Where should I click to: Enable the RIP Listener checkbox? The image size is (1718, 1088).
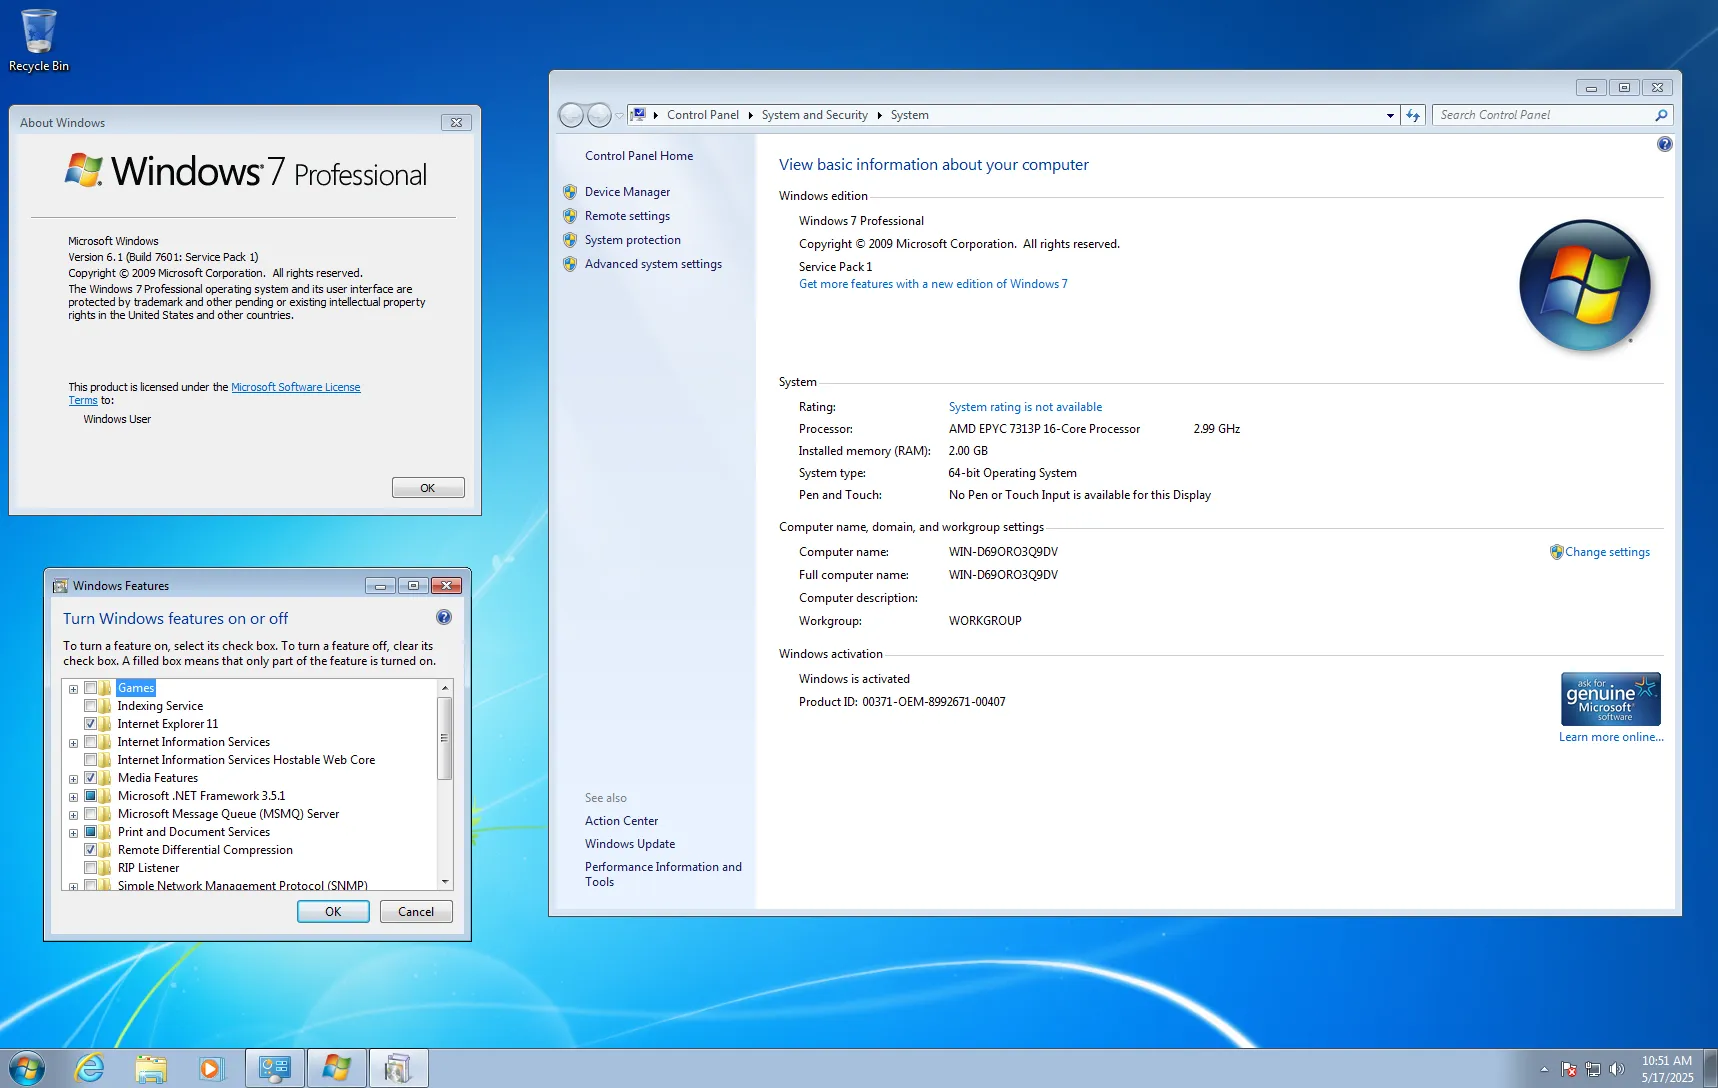pos(91,868)
